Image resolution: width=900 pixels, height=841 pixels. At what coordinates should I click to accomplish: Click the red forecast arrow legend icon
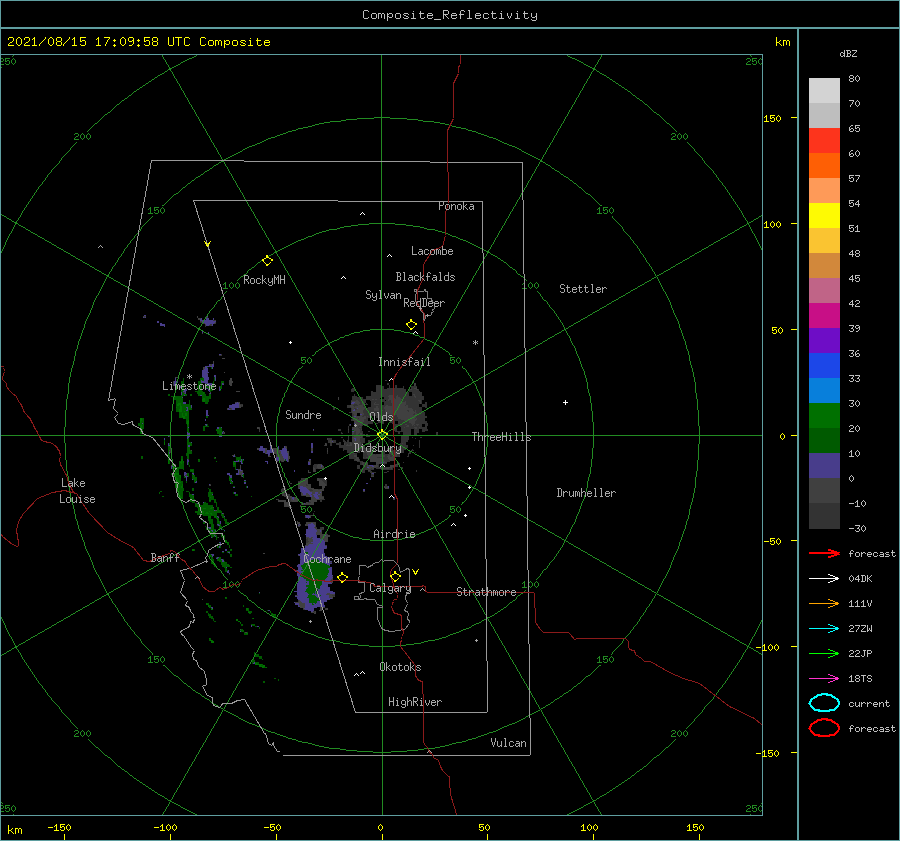click(824, 553)
